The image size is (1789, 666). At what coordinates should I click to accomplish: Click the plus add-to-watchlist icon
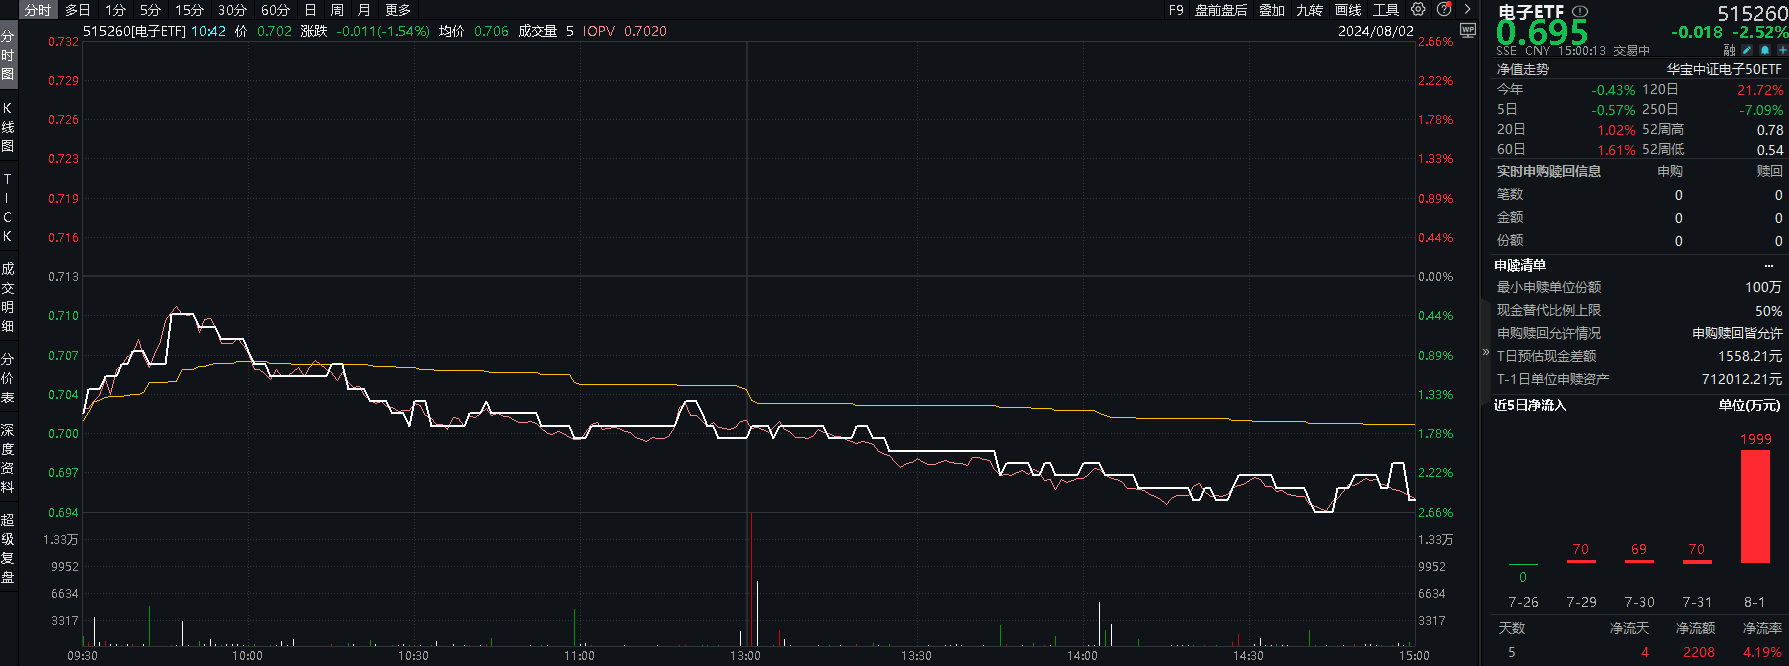[1782, 50]
